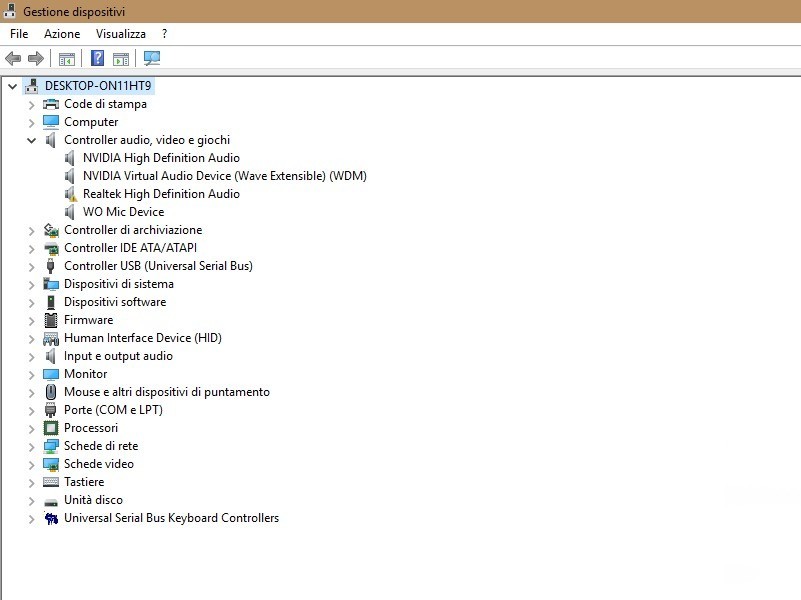Open the Azione menu
Screen dimensions: 801x600
click(62, 34)
